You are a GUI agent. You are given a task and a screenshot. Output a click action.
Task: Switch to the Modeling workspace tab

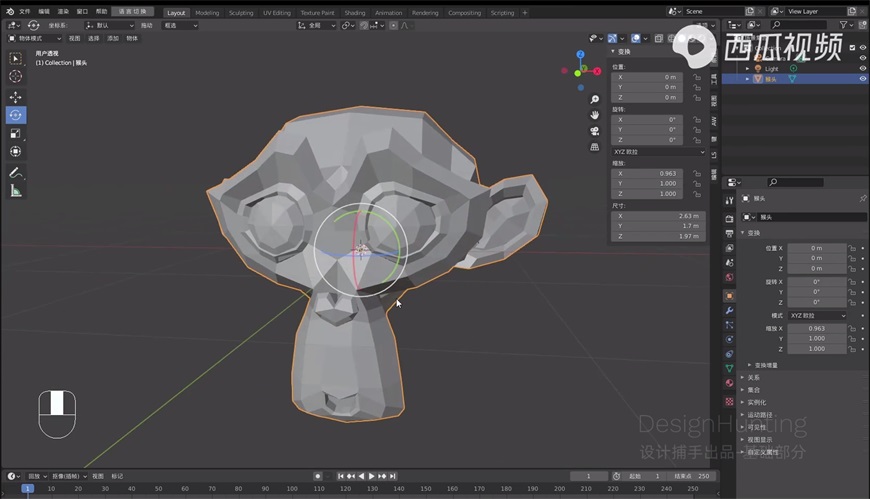[x=207, y=13]
